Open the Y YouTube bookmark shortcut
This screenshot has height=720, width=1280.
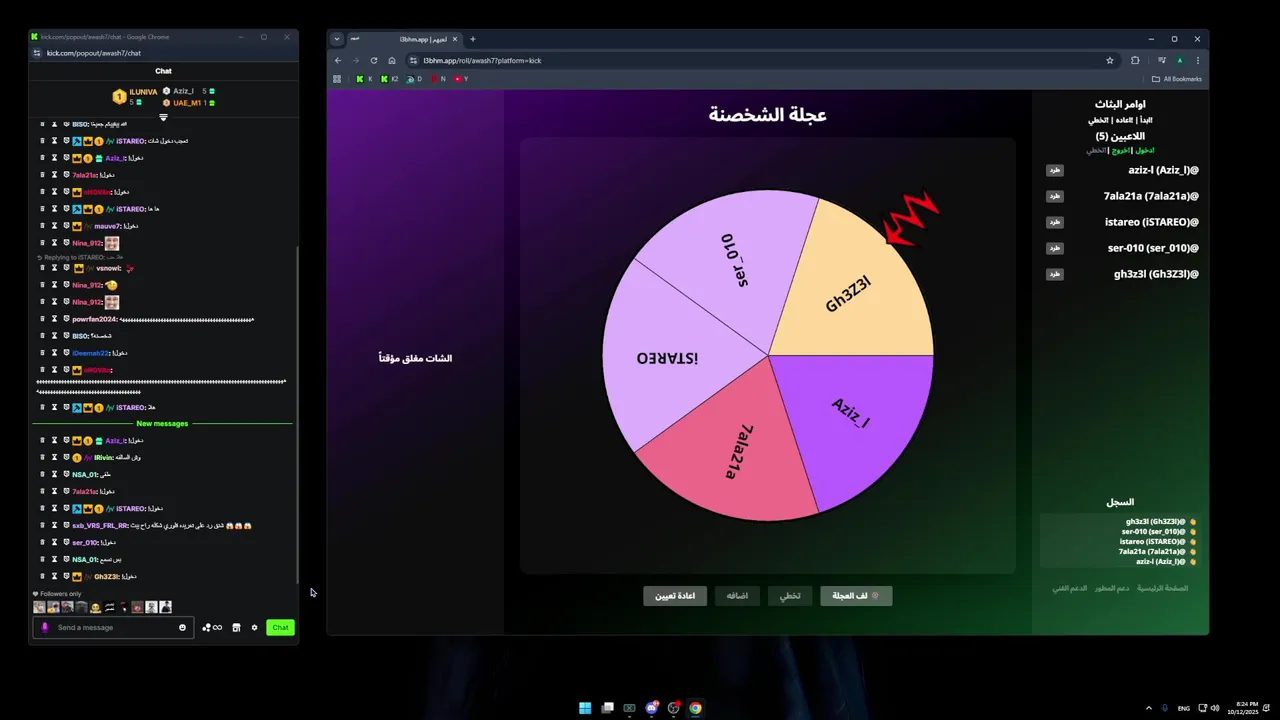[x=461, y=79]
